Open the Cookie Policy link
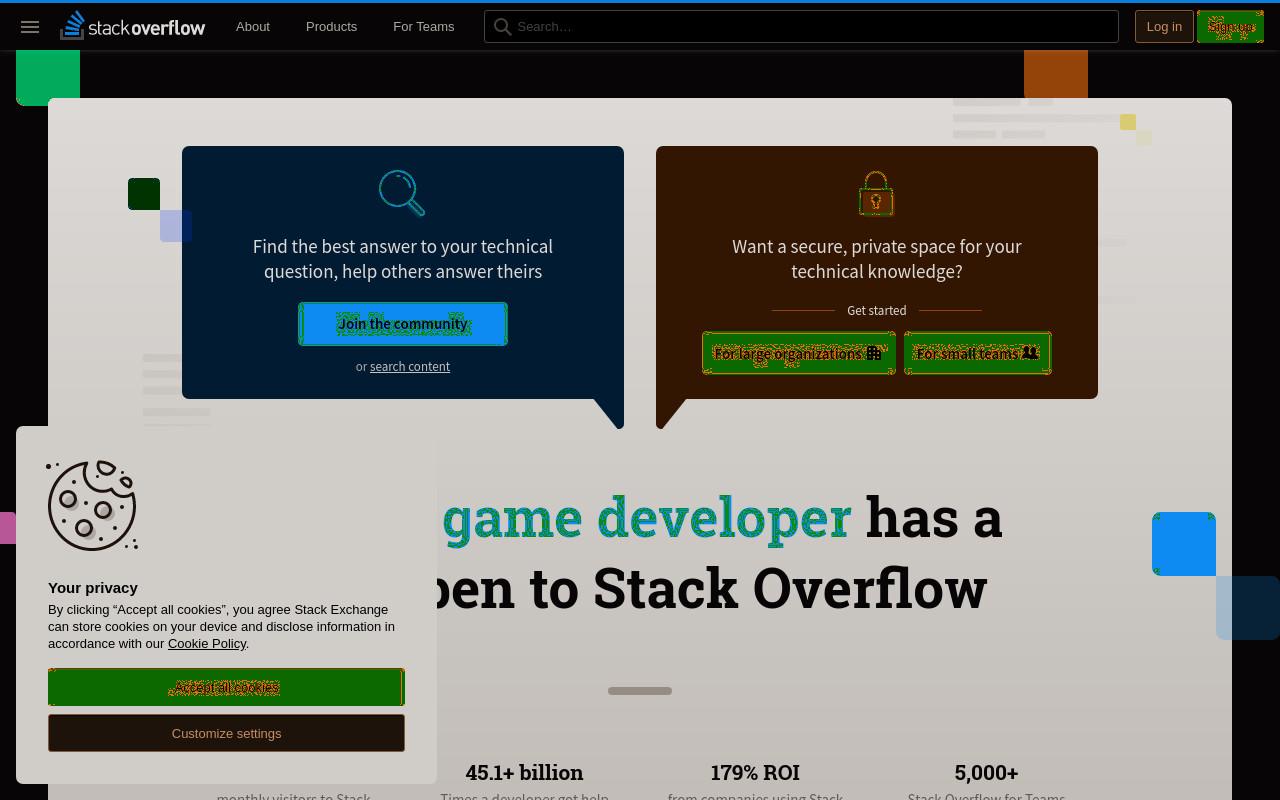1280x800 pixels. [207, 644]
